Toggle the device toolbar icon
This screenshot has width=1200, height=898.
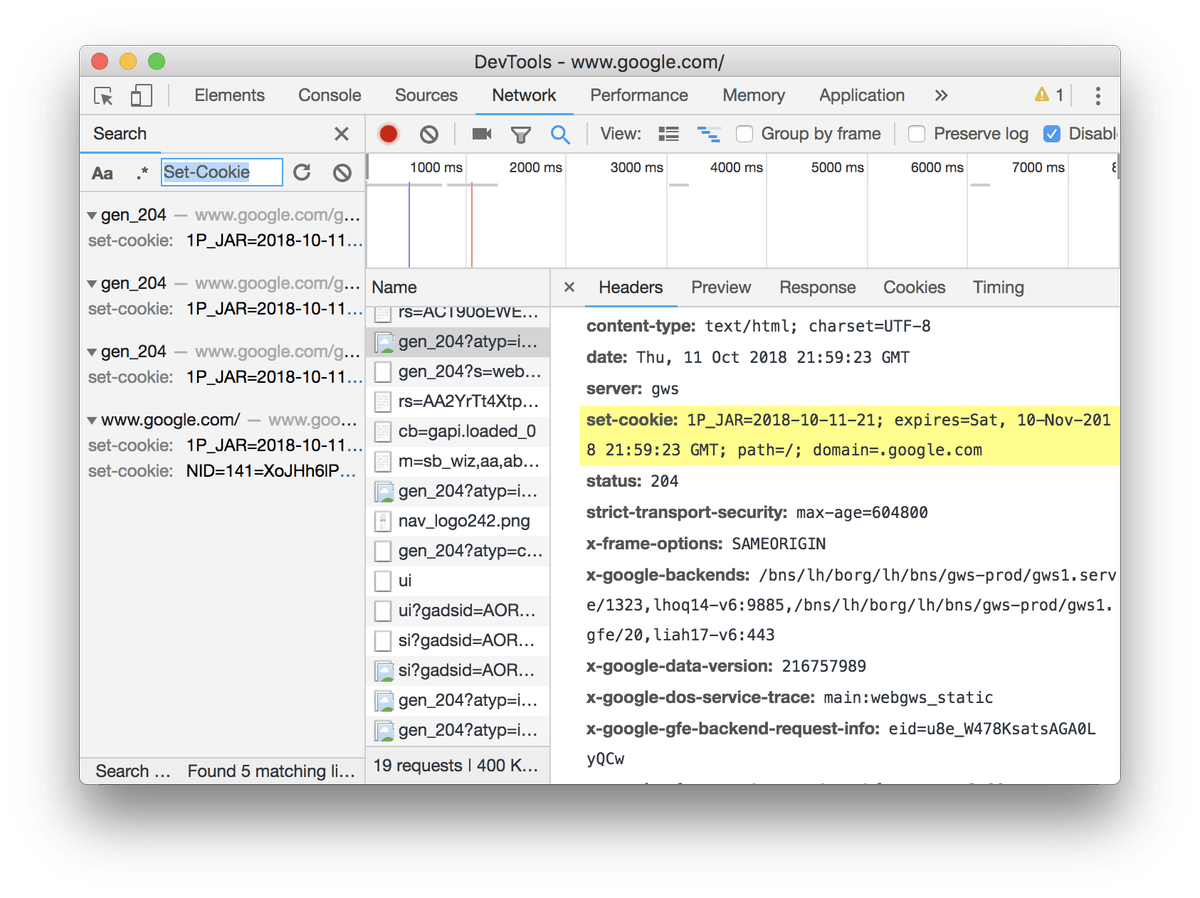pos(141,96)
